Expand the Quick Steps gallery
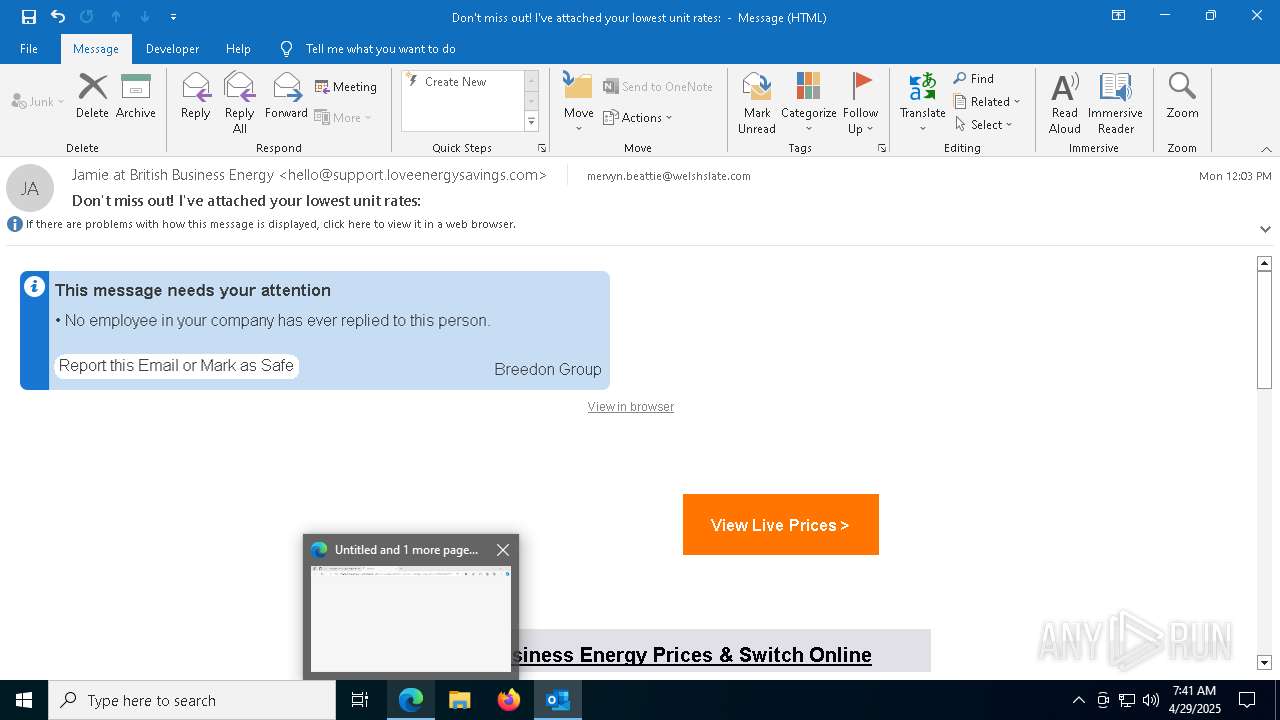The height and width of the screenshot is (720, 1280). (x=531, y=122)
